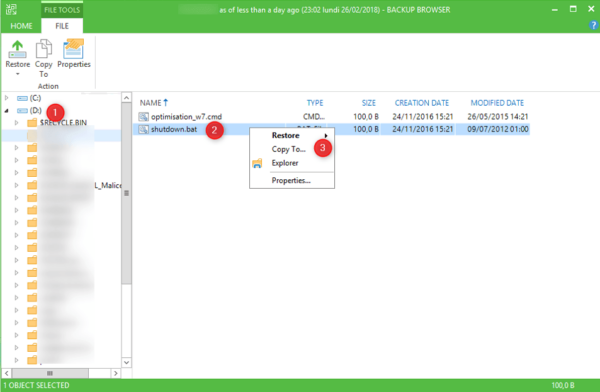
Task: Expand the $RECYCLE.BIN folder node
Action: (x=16, y=123)
